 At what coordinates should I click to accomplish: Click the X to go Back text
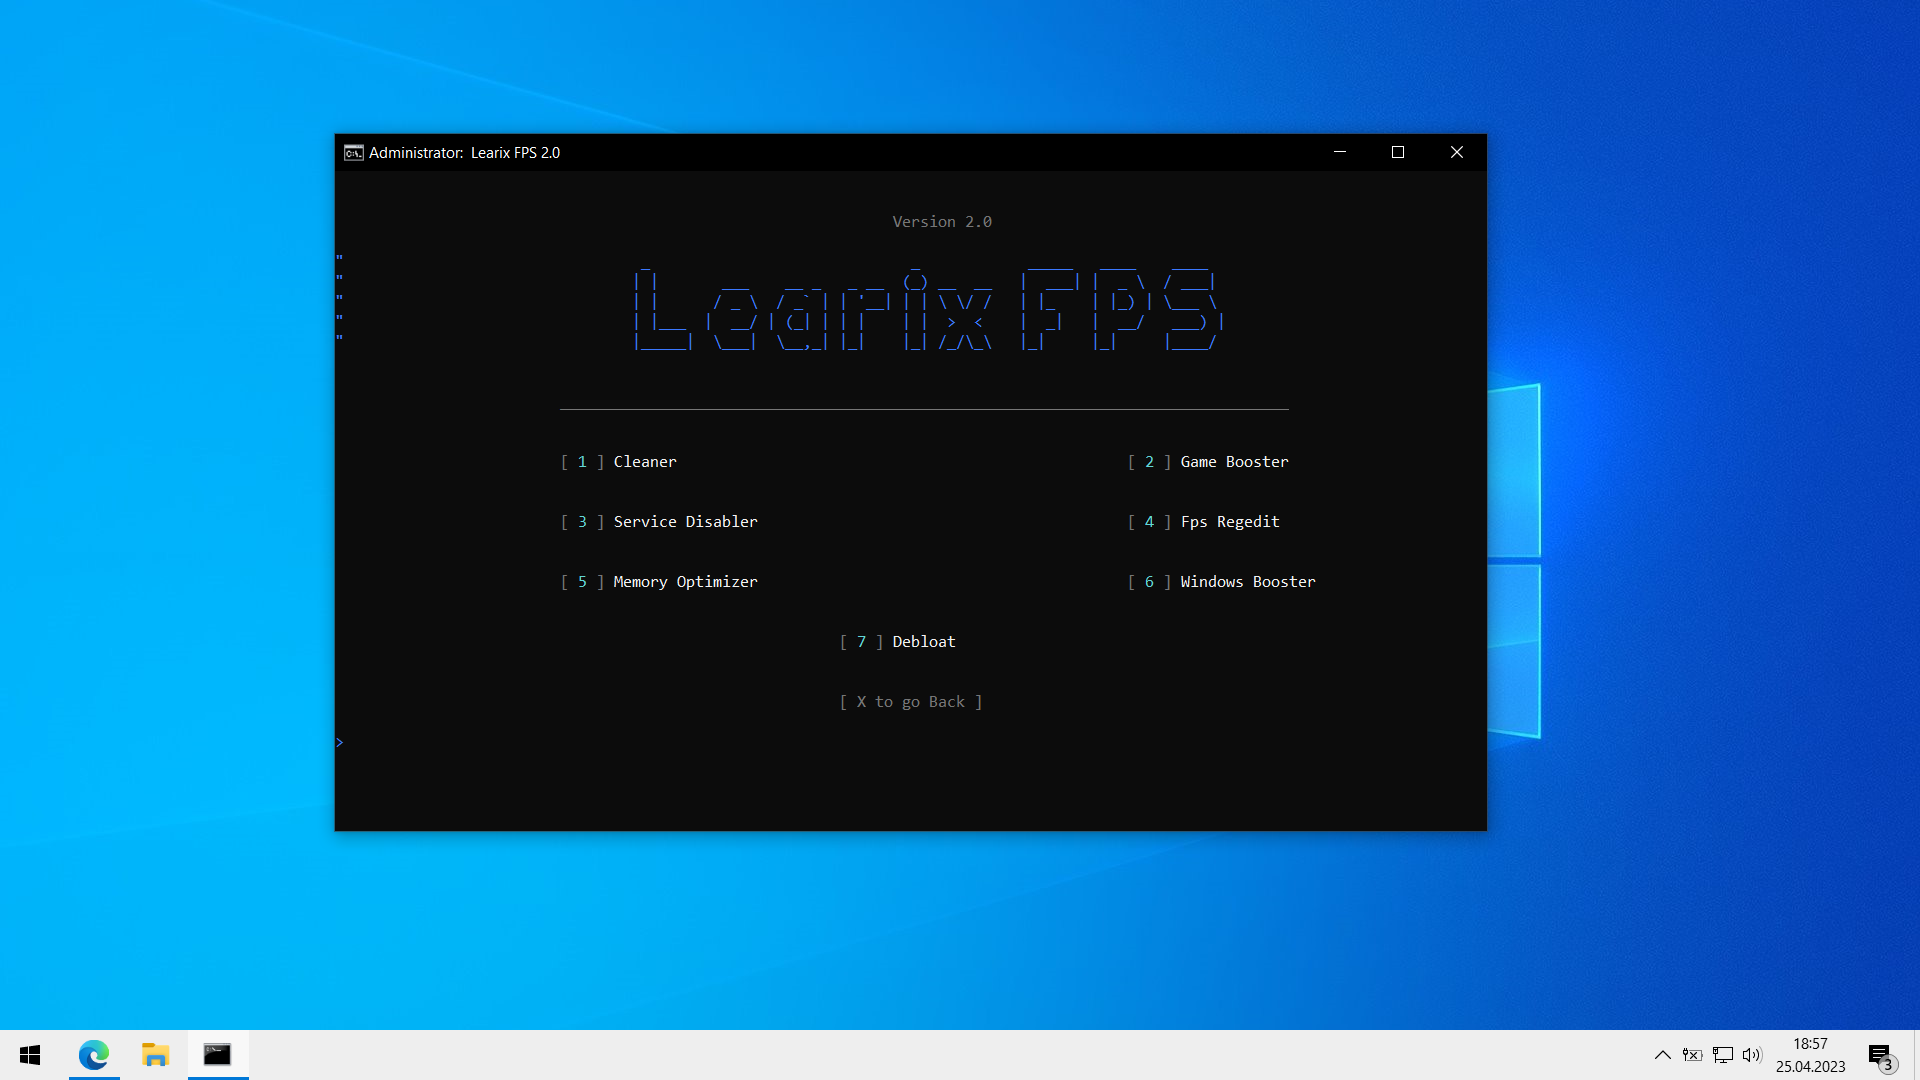click(910, 702)
